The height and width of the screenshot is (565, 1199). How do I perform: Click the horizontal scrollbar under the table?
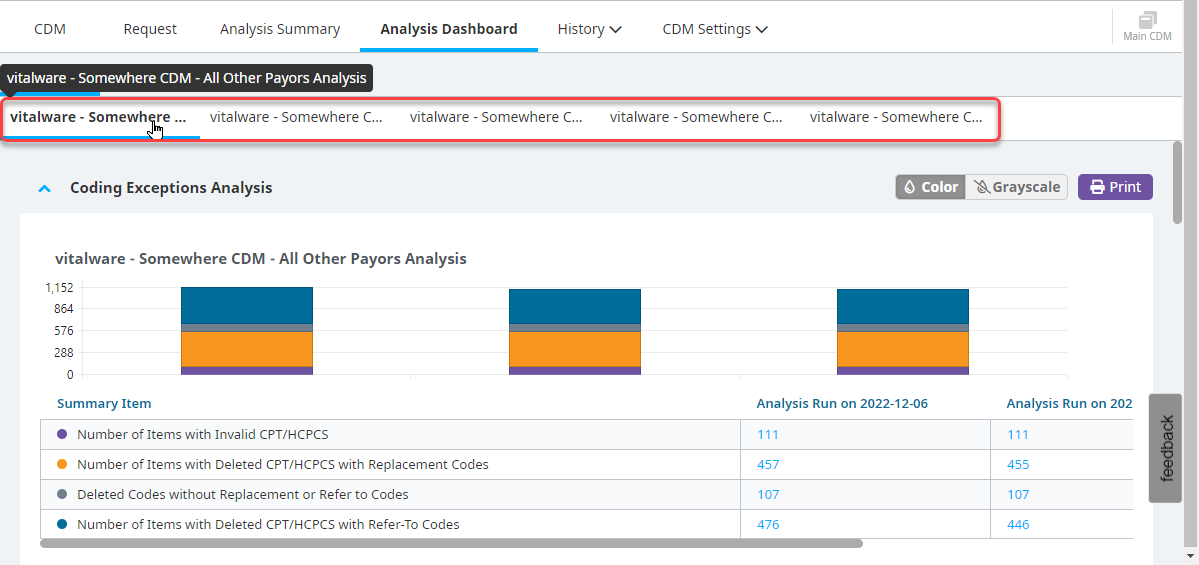pos(450,544)
